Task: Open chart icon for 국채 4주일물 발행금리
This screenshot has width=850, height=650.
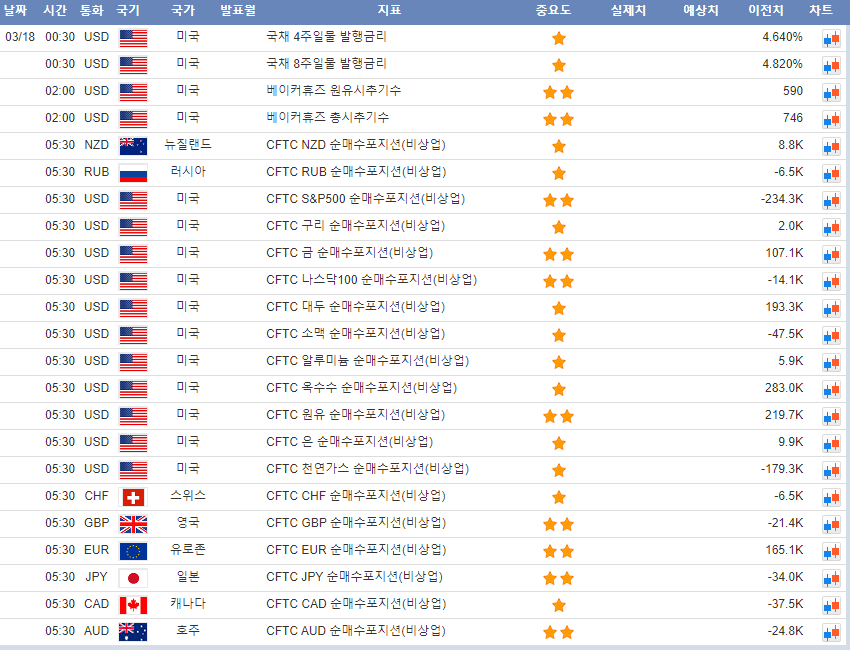Action: click(831, 38)
